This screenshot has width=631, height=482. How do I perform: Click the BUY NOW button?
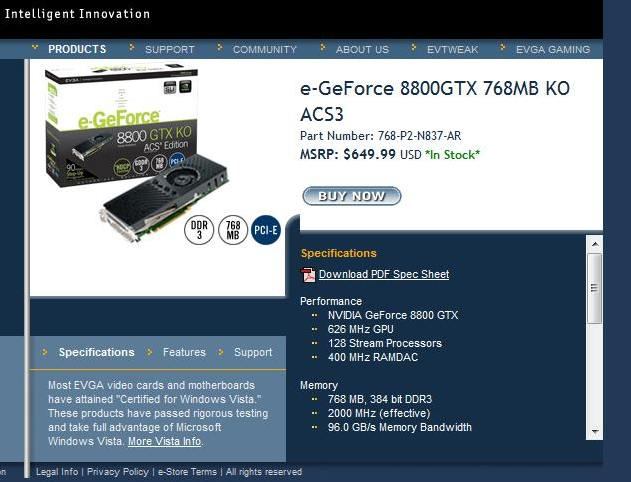click(x=352, y=196)
